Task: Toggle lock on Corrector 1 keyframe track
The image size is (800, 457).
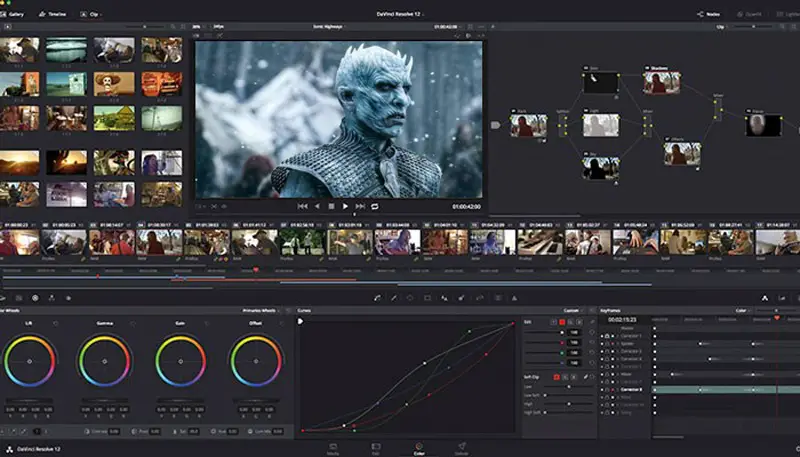Action: click(x=607, y=336)
